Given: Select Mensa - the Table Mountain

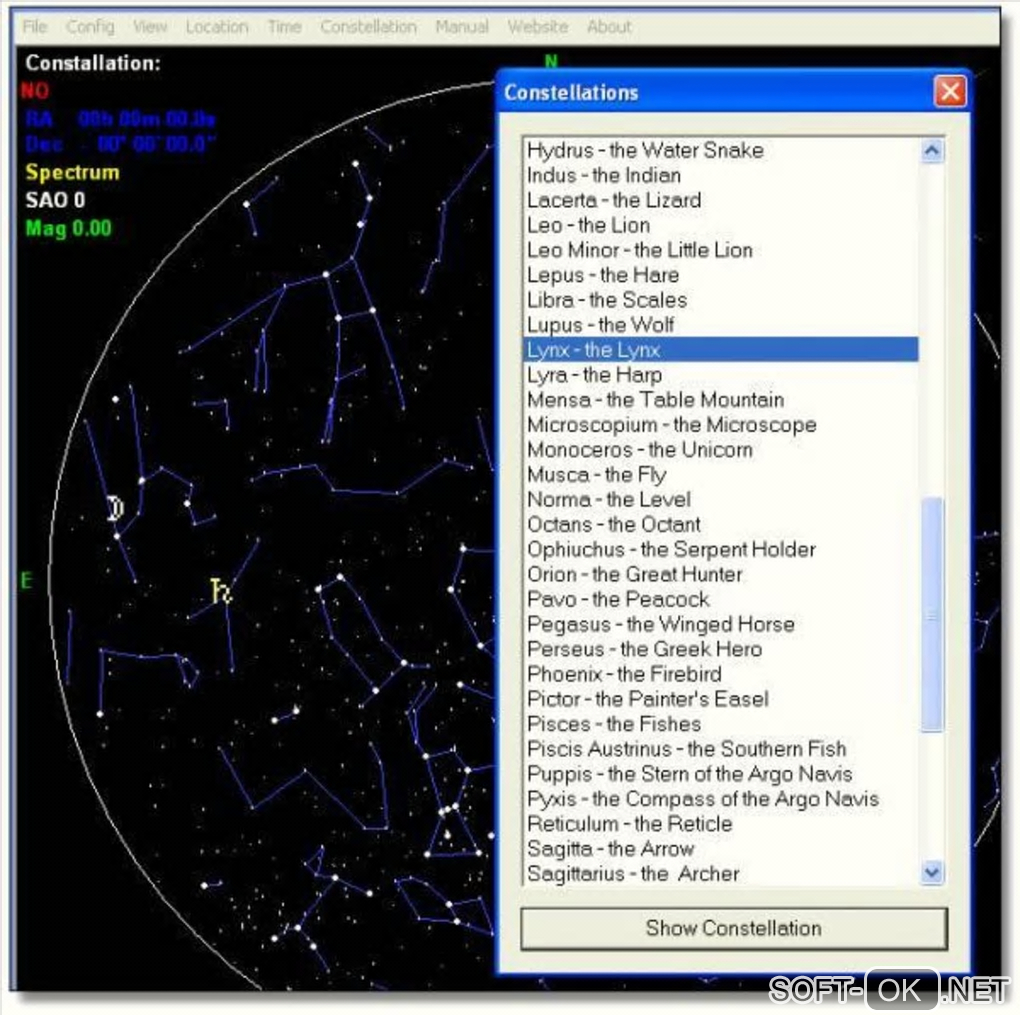Looking at the screenshot, I should pyautogui.click(x=720, y=399).
